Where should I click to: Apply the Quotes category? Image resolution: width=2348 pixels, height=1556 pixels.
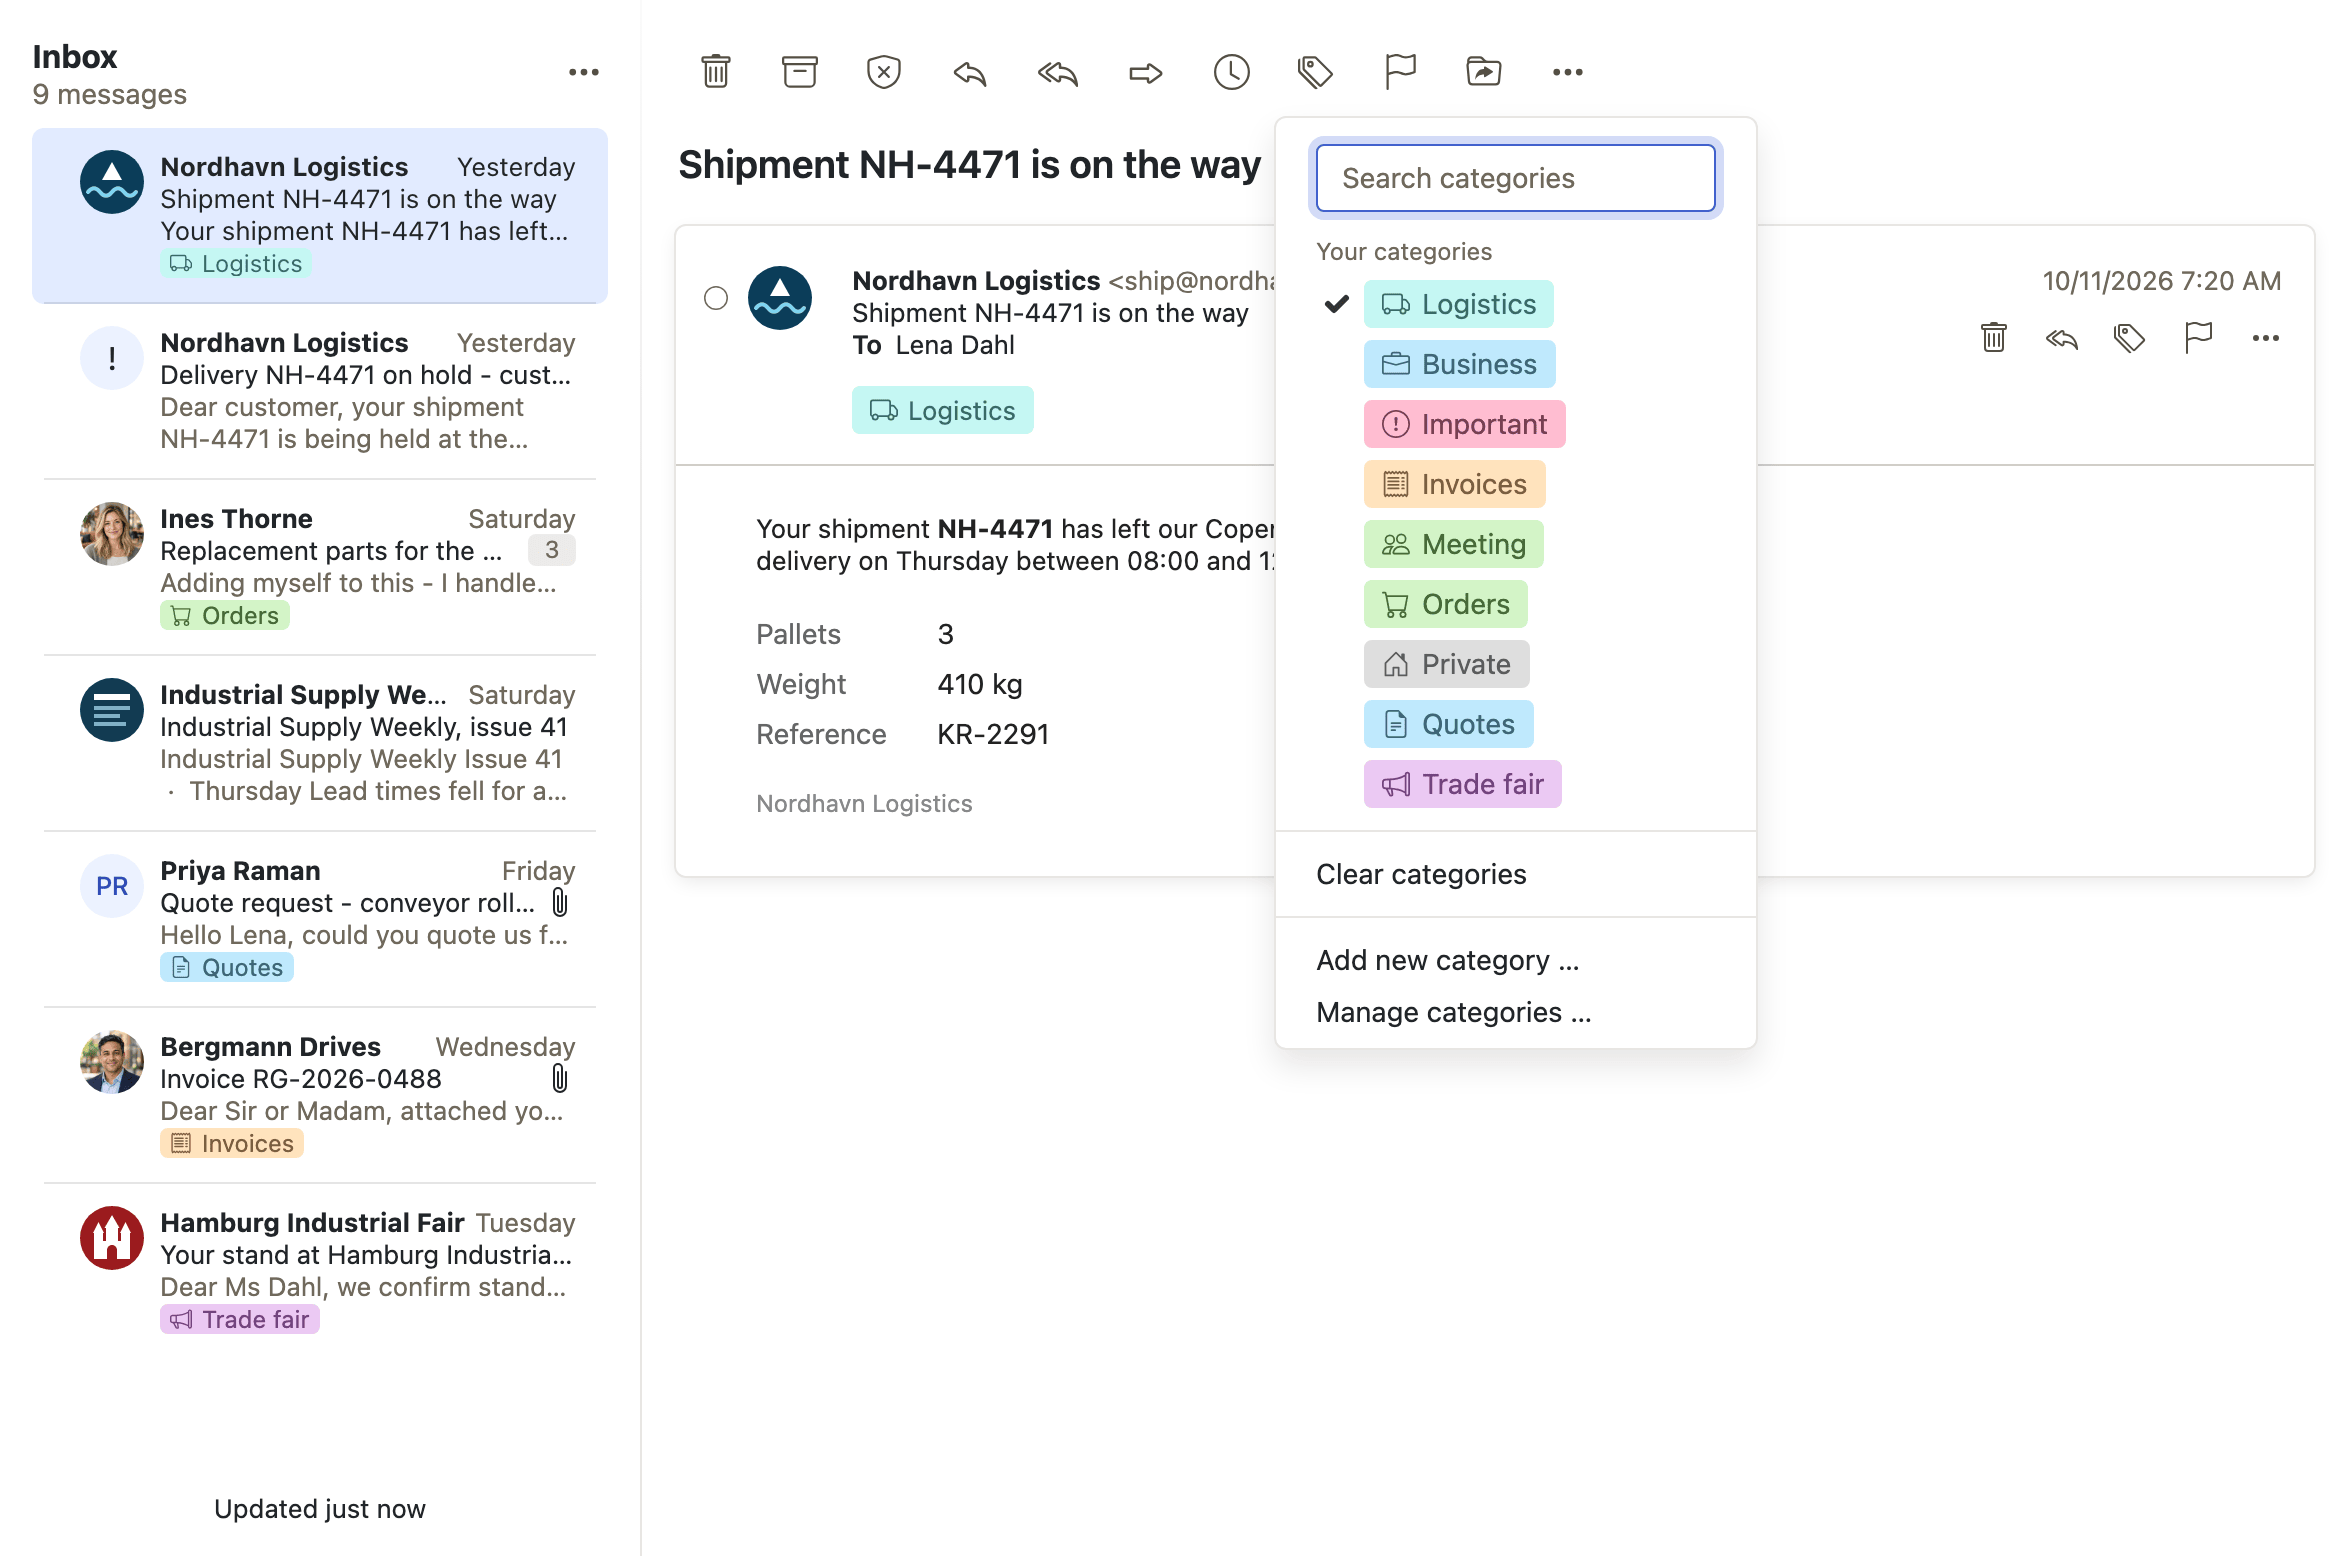coord(1449,724)
